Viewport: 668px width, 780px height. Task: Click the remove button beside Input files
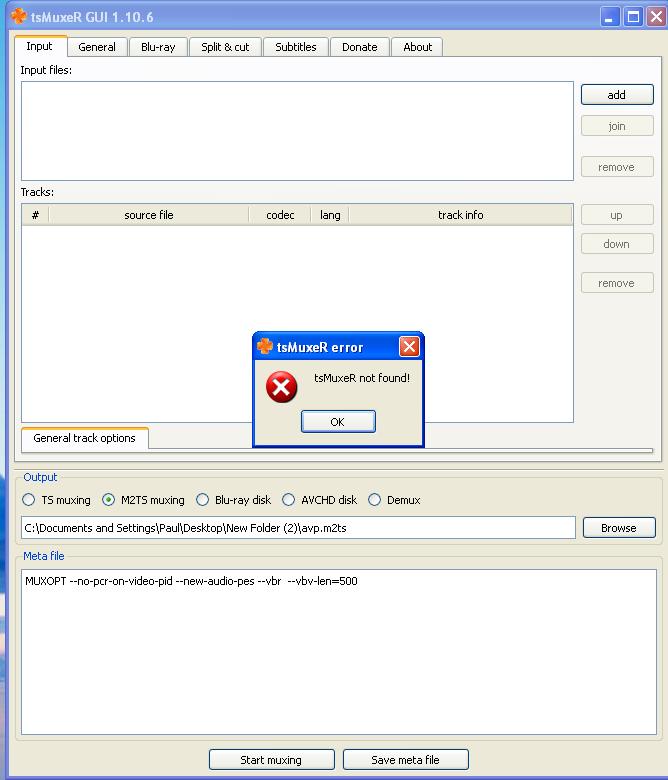(x=617, y=167)
